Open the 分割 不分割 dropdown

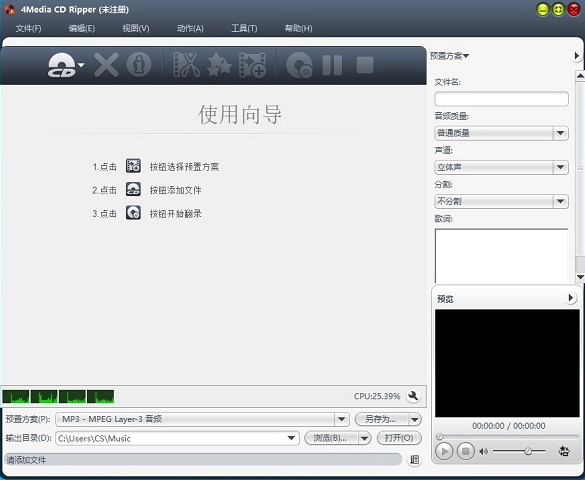pyautogui.click(x=501, y=201)
